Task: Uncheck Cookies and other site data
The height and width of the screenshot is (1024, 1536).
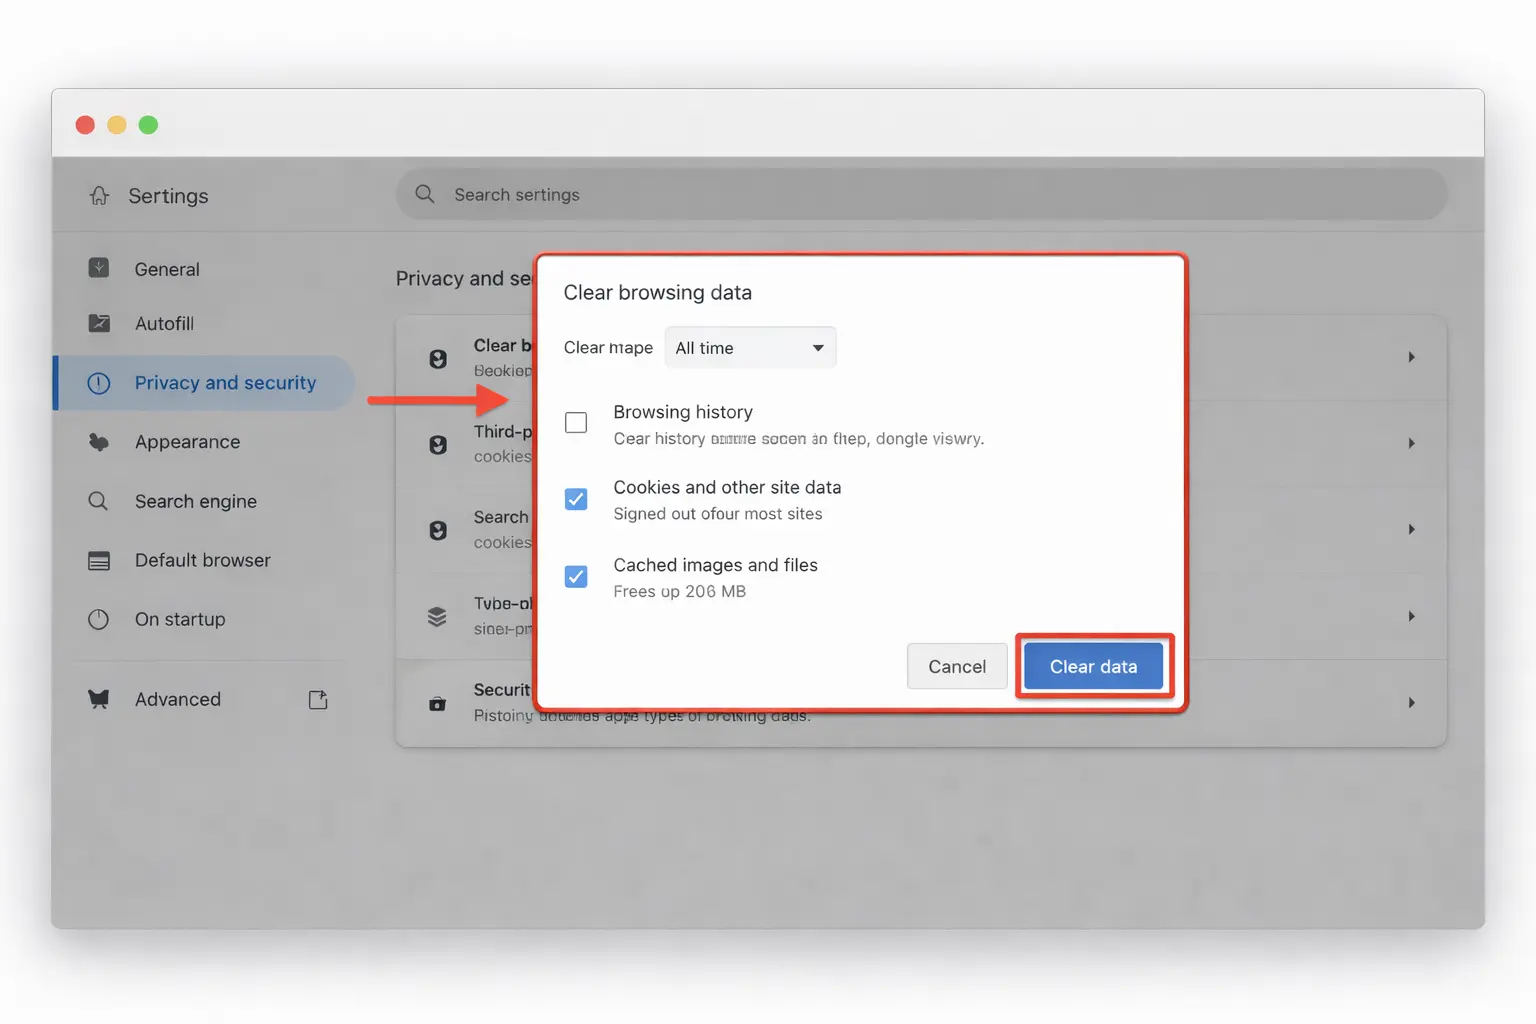Action: tap(576, 498)
